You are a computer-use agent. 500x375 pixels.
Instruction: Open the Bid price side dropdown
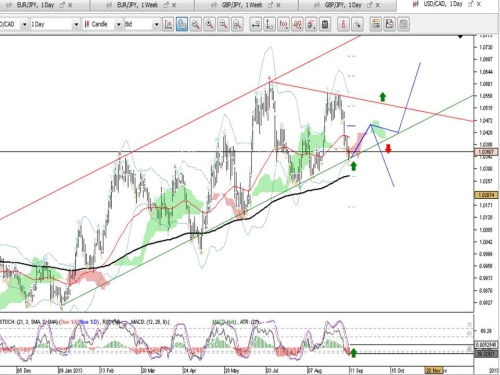pos(142,24)
